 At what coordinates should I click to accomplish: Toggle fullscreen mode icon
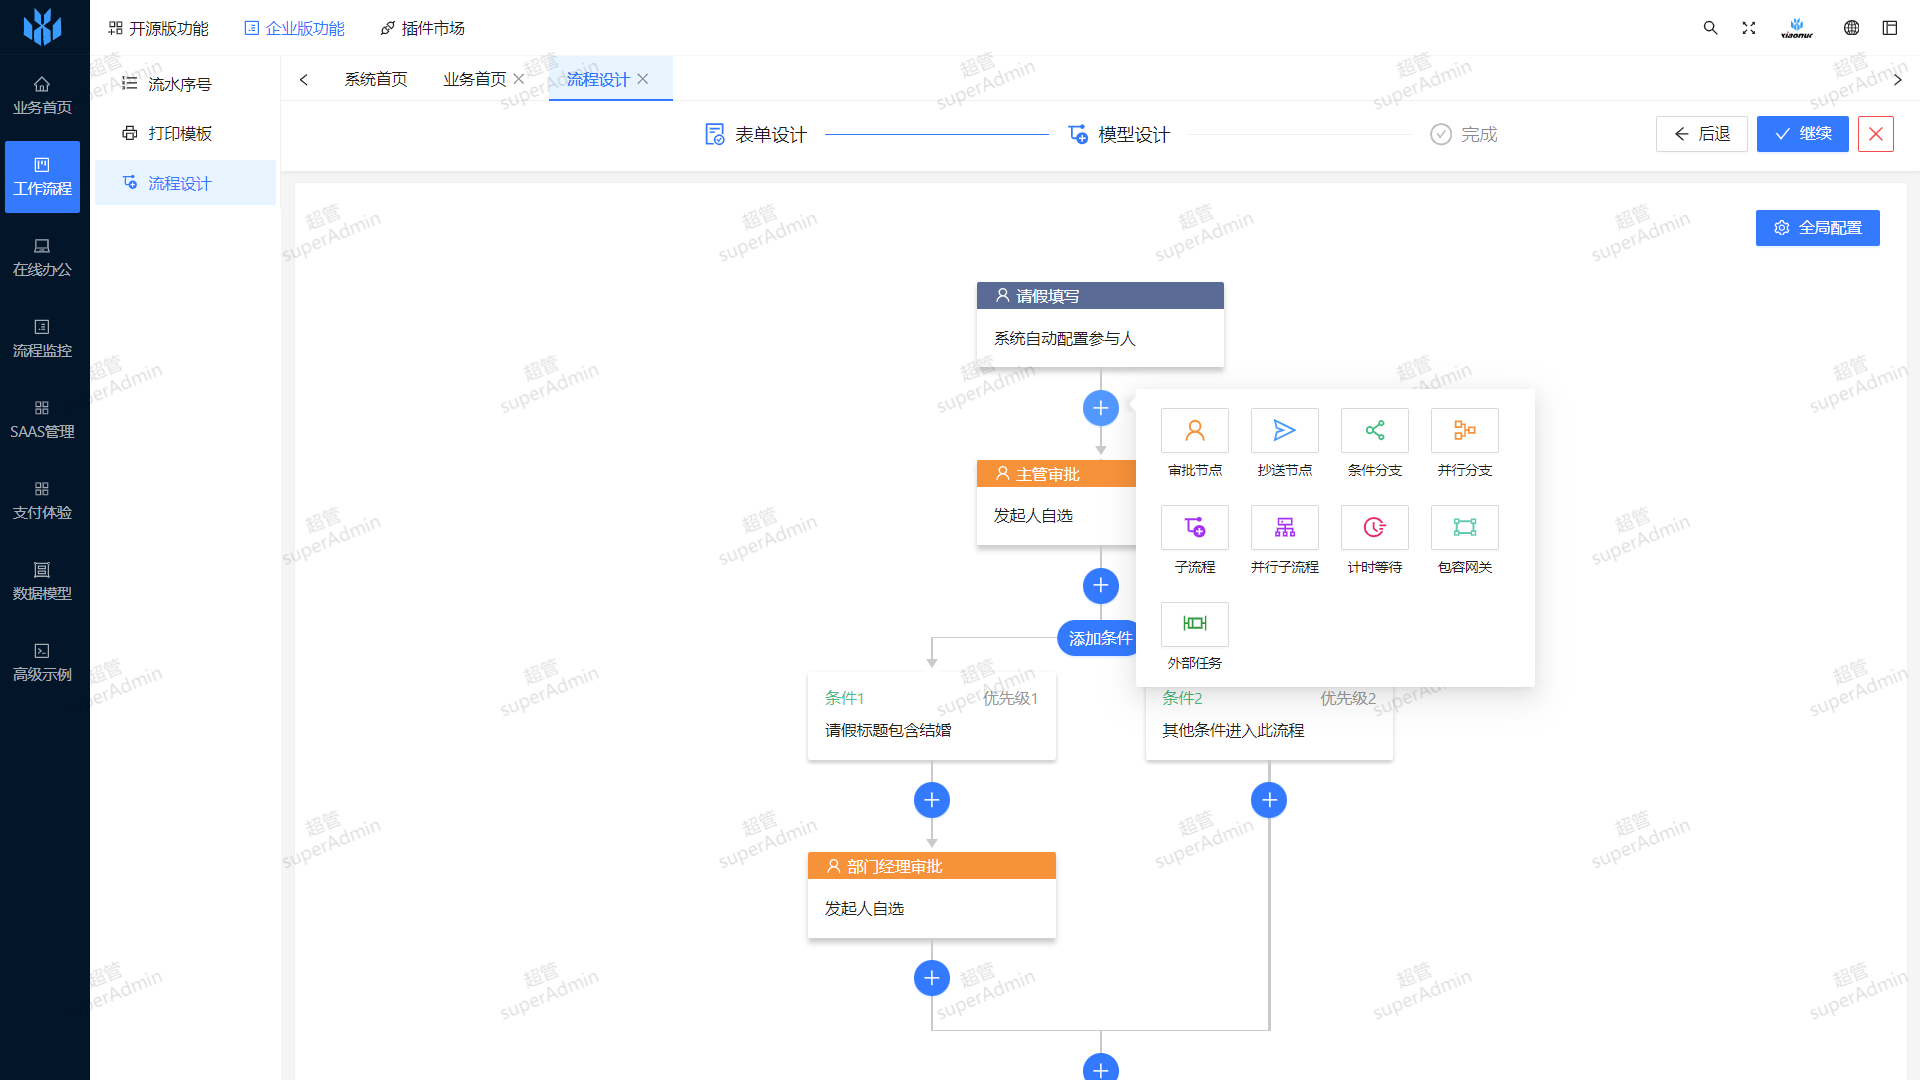[x=1749, y=28]
